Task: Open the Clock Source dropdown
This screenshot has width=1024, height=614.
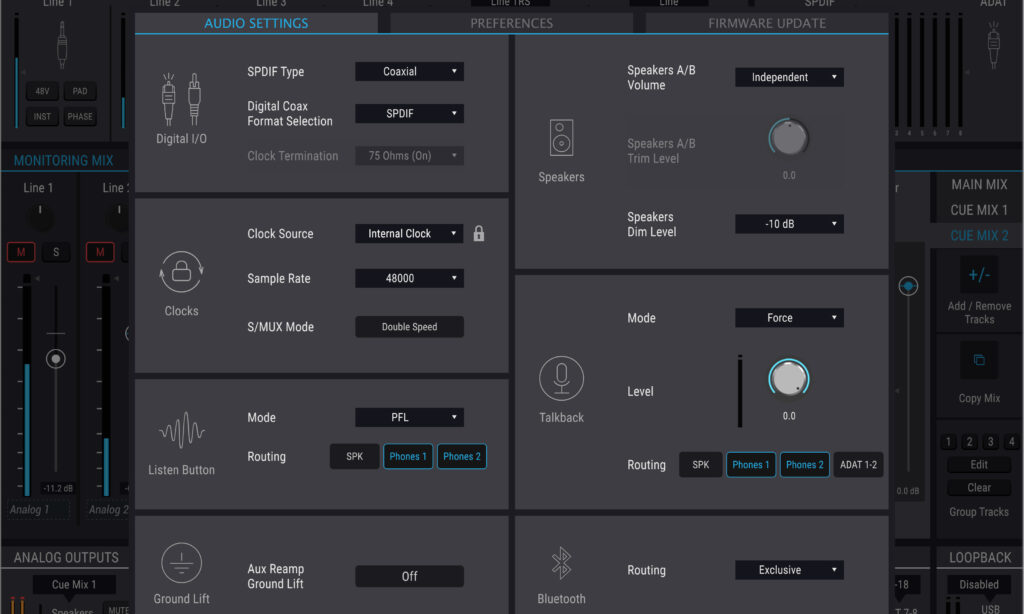Action: click(x=409, y=233)
